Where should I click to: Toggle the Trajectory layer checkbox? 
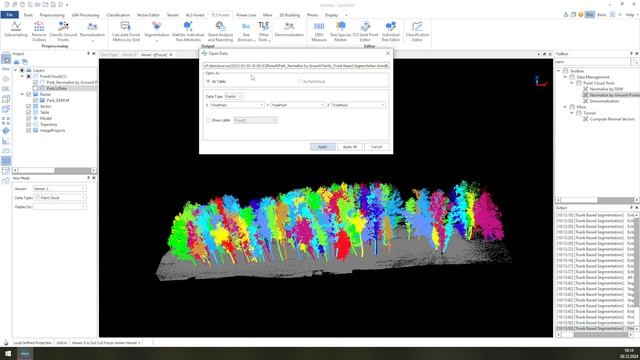coord(29,124)
